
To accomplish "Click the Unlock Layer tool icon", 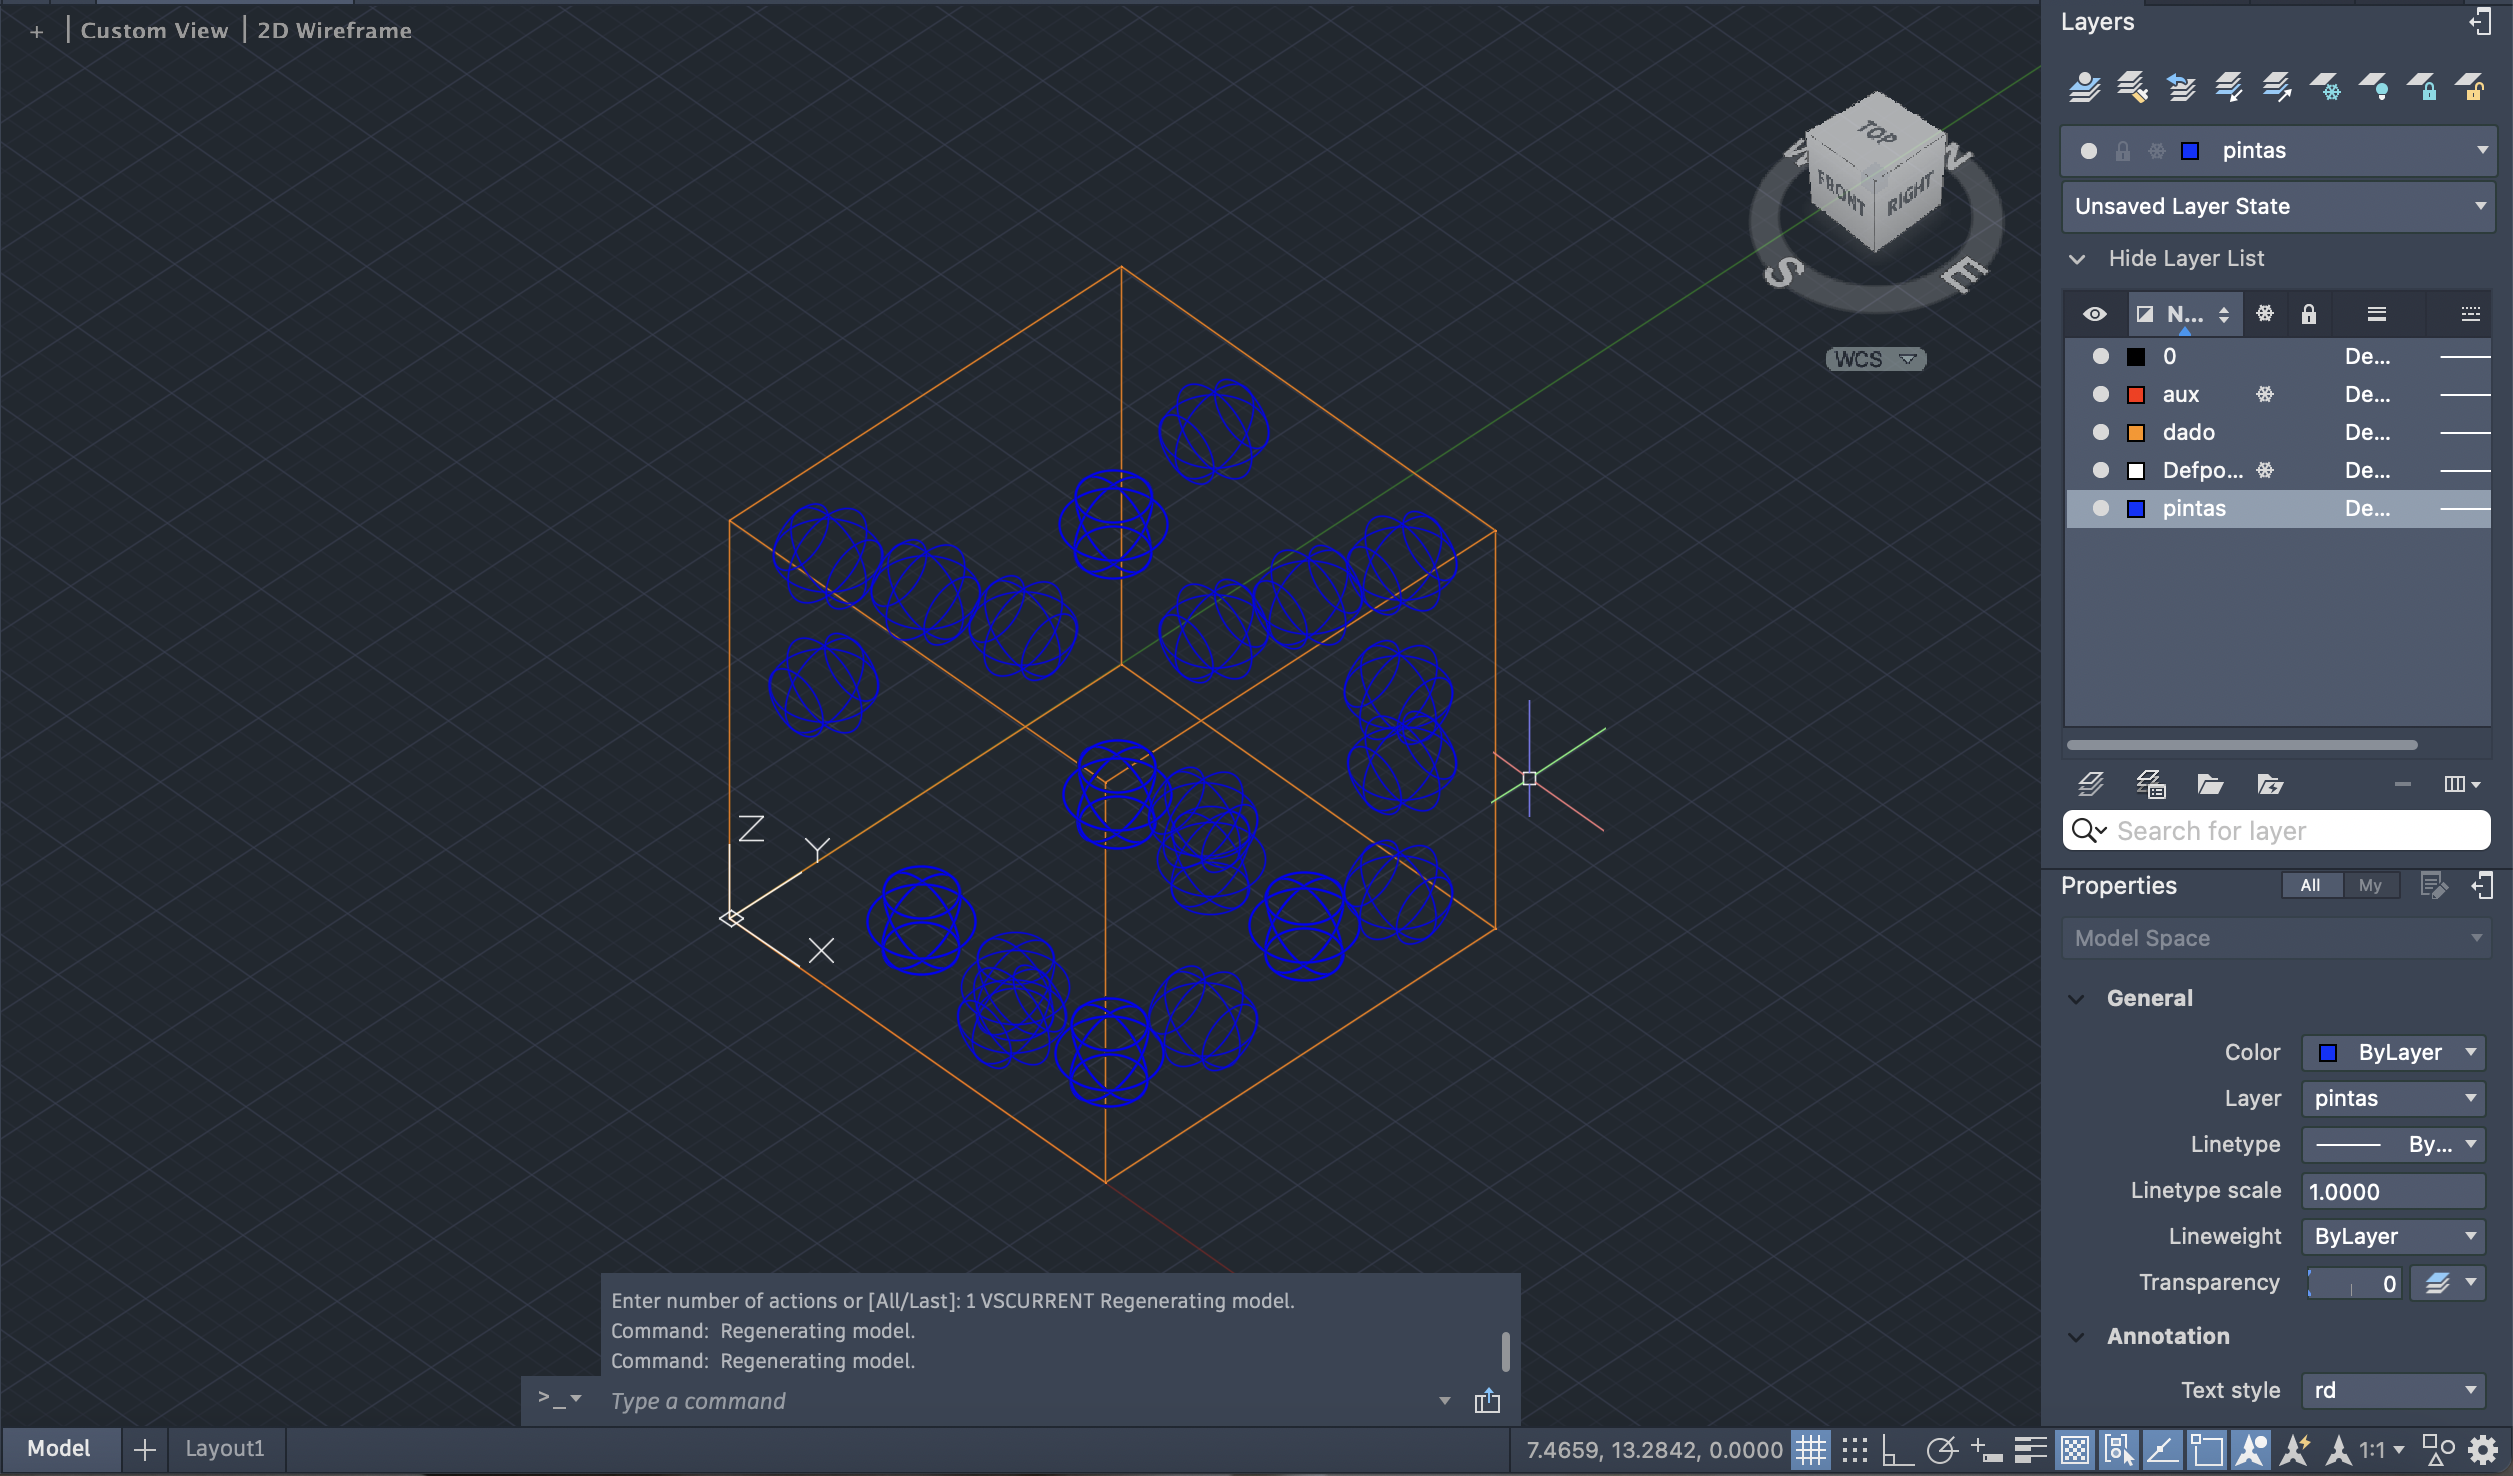I will point(2470,88).
